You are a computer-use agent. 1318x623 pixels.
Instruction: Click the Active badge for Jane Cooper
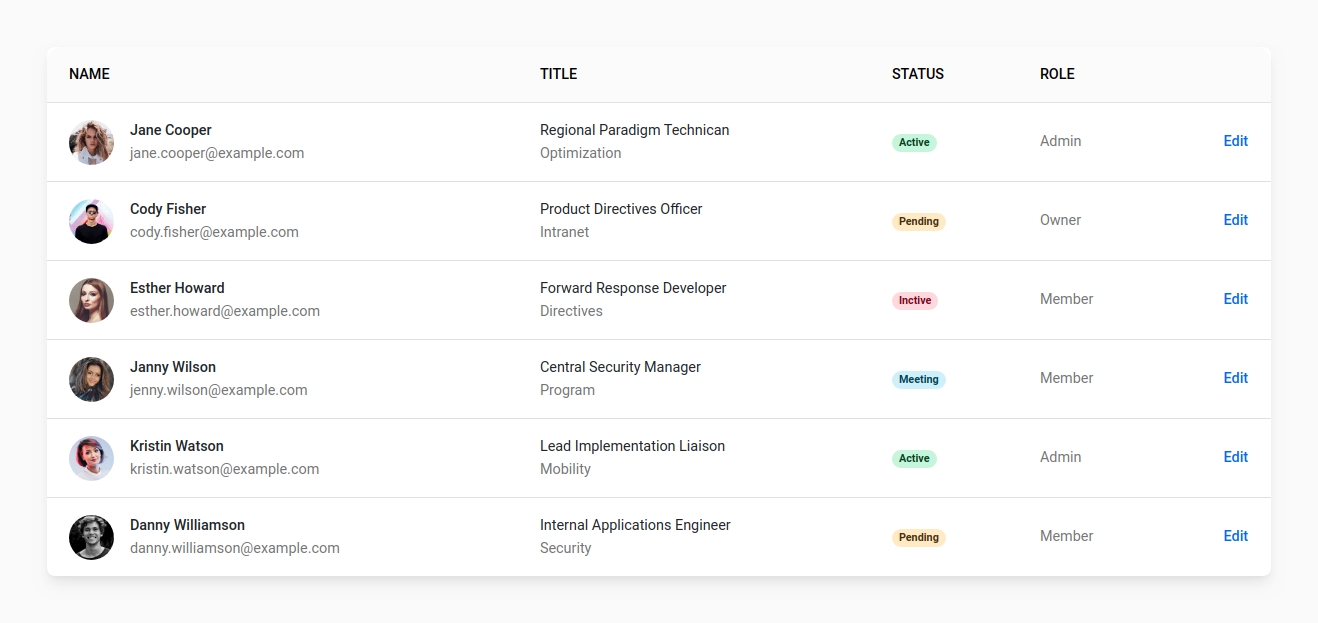coord(913,142)
